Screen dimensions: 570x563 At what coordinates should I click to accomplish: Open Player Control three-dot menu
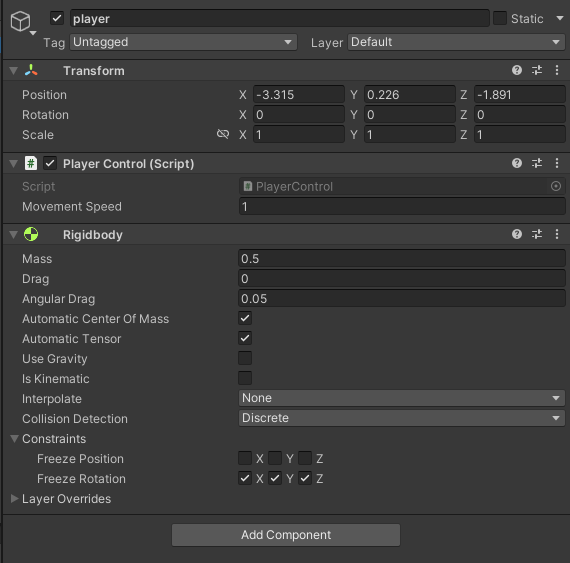pos(557,163)
